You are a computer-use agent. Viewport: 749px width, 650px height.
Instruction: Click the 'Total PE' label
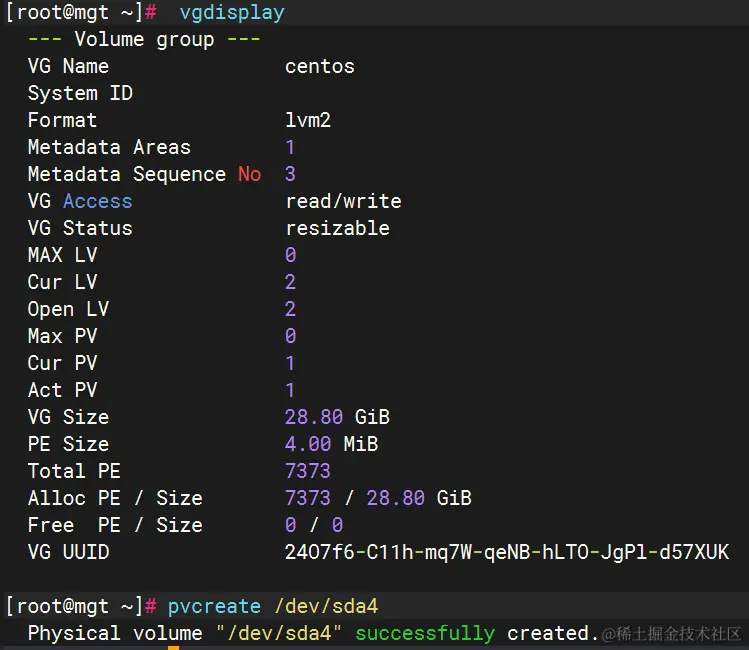coord(74,471)
